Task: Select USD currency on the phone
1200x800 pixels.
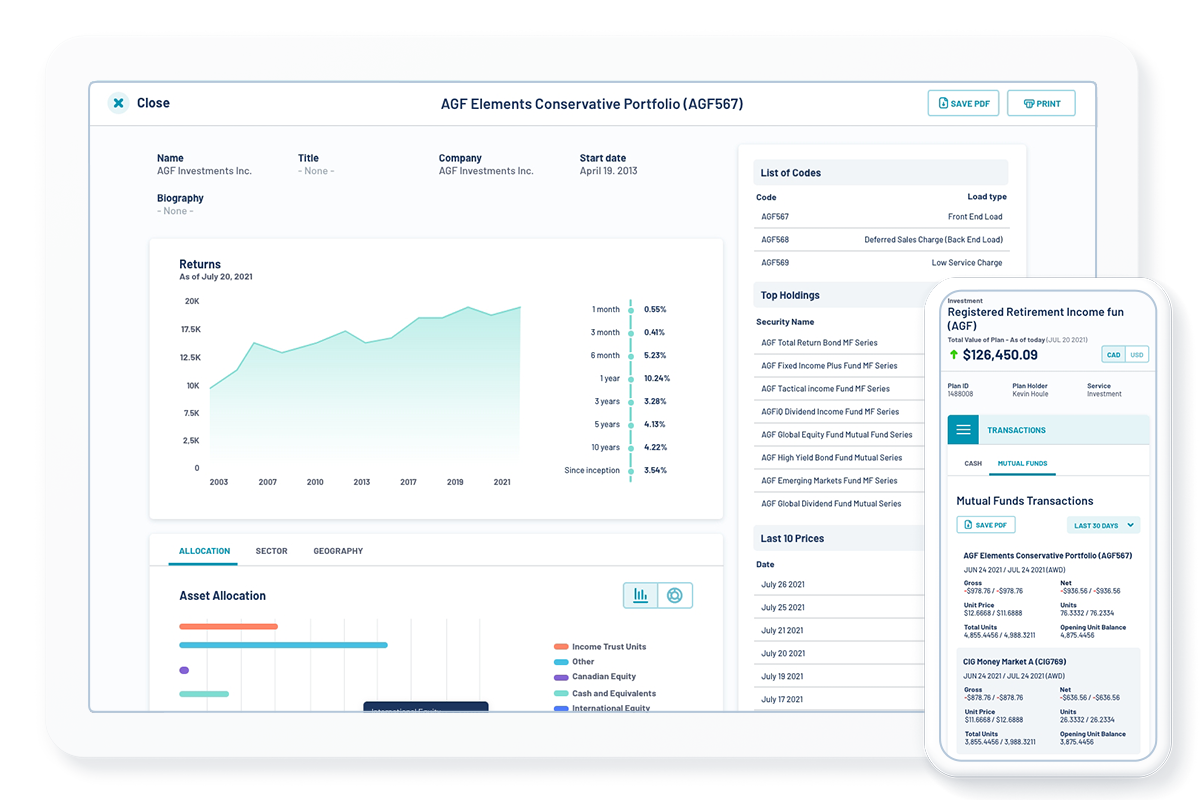Action: pos(1136,355)
